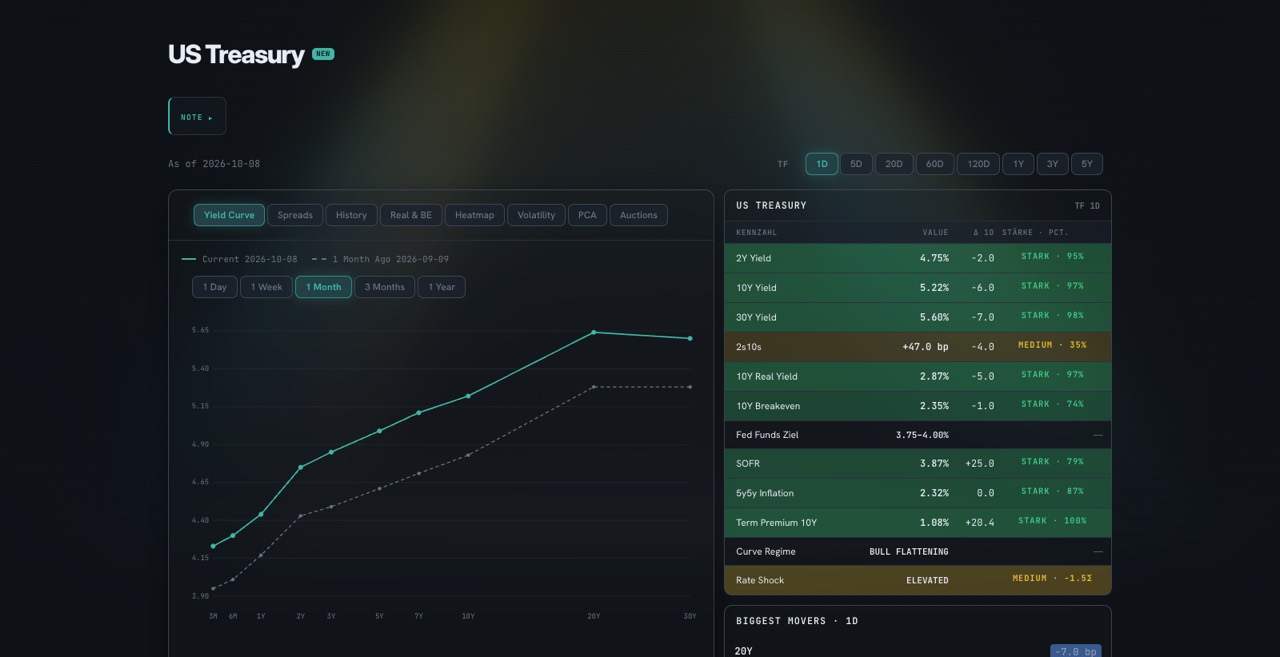Open the Real & BE tab
Screen dimensions: 1280x657
(x=411, y=215)
